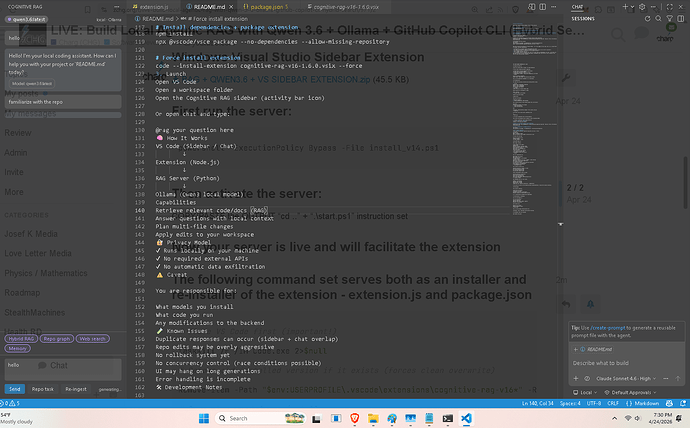Click line 122 code --install-extension command
This screenshot has height=428, width=690.
(x=259, y=66)
